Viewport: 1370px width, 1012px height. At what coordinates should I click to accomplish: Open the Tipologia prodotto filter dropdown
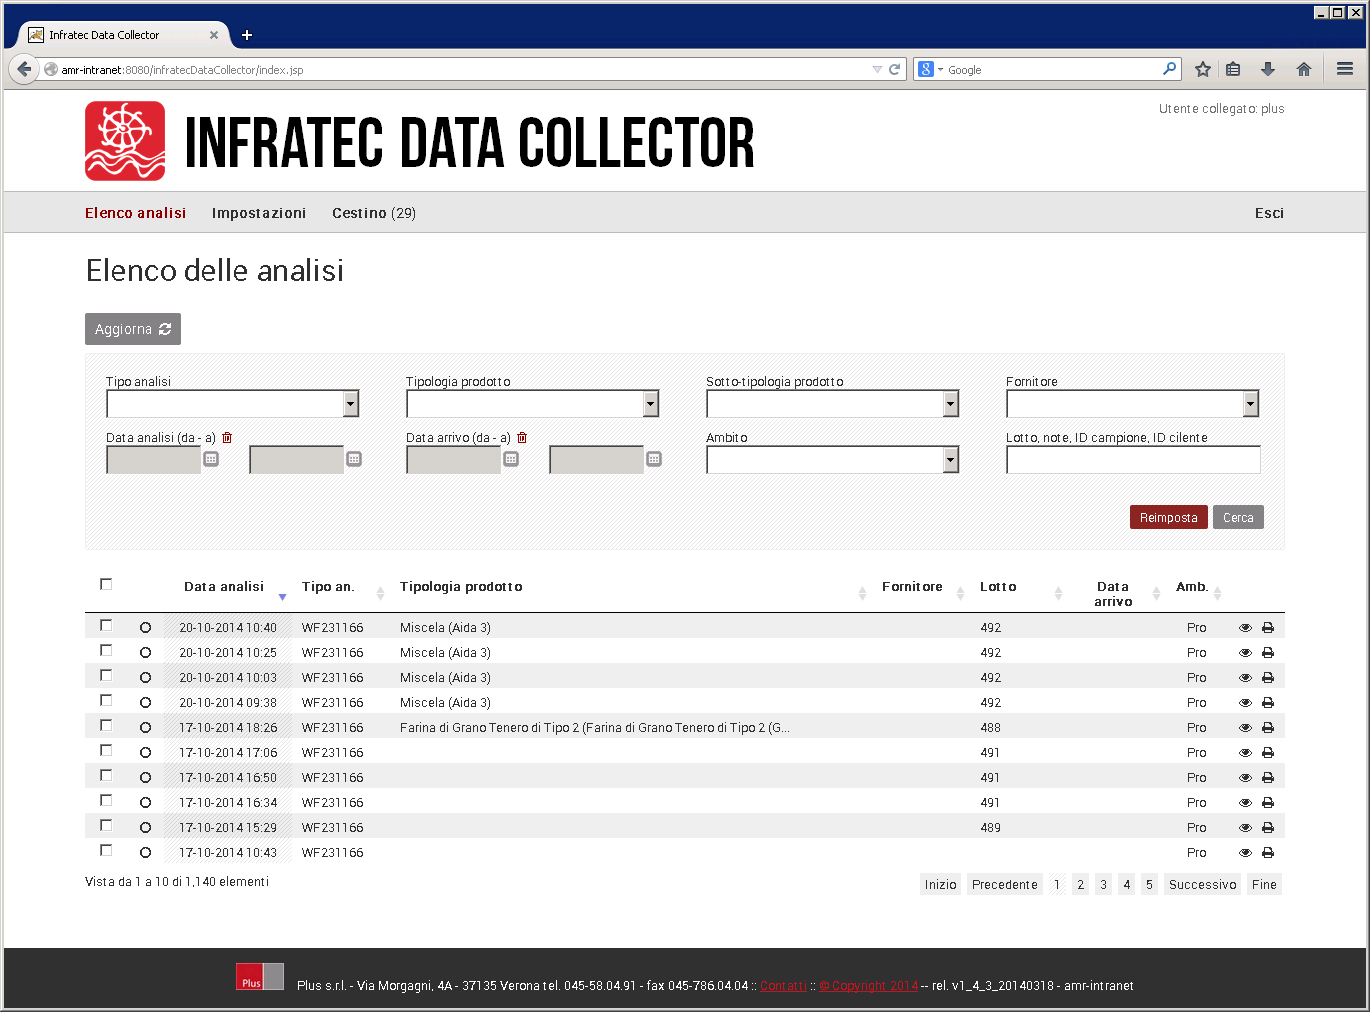point(532,403)
